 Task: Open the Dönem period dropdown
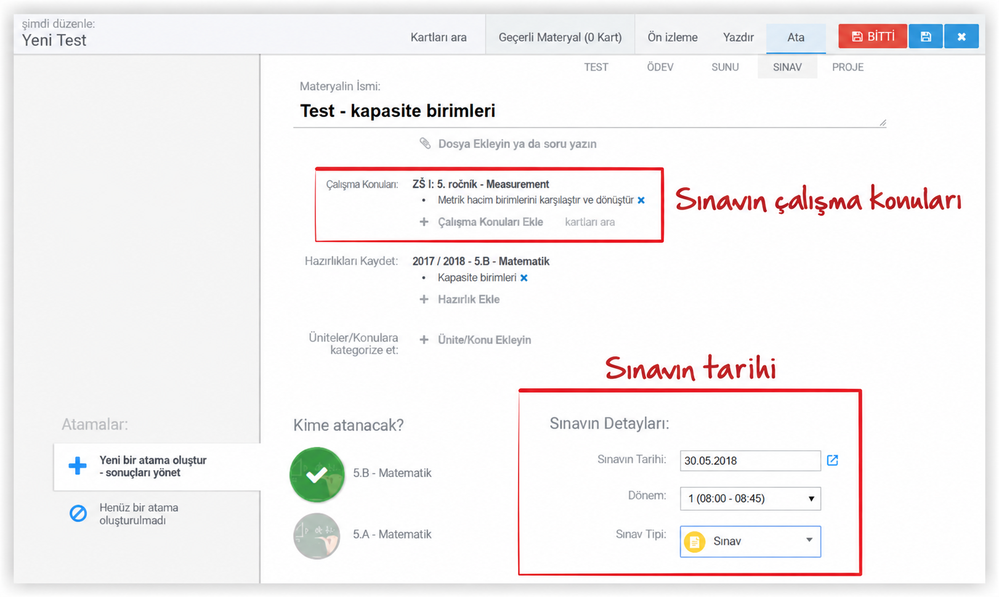click(750, 498)
